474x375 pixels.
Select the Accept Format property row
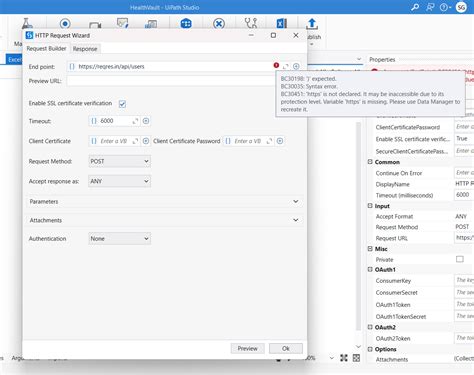point(422,217)
